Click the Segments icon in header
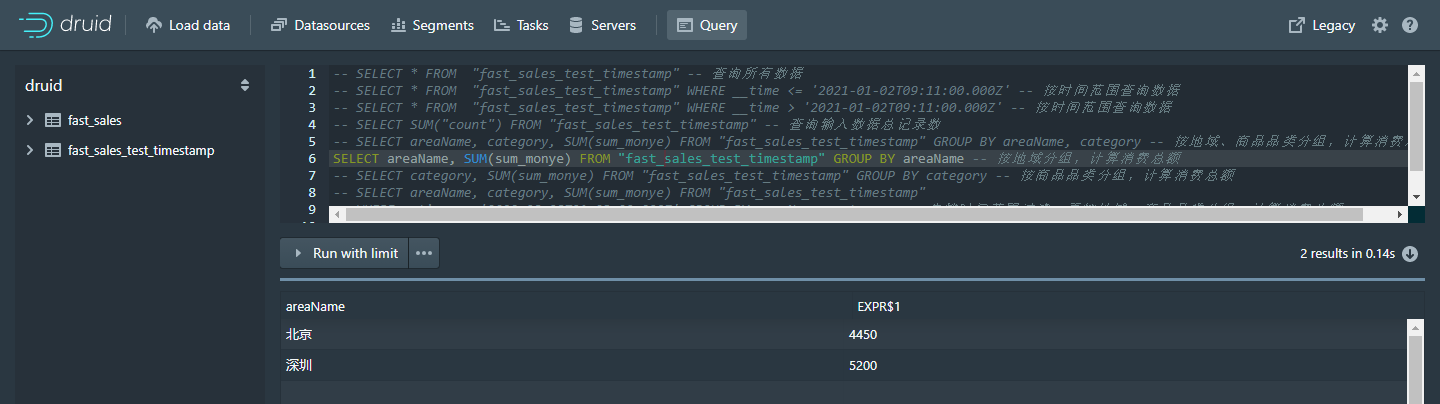Image resolution: width=1440 pixels, height=404 pixels. (x=398, y=25)
